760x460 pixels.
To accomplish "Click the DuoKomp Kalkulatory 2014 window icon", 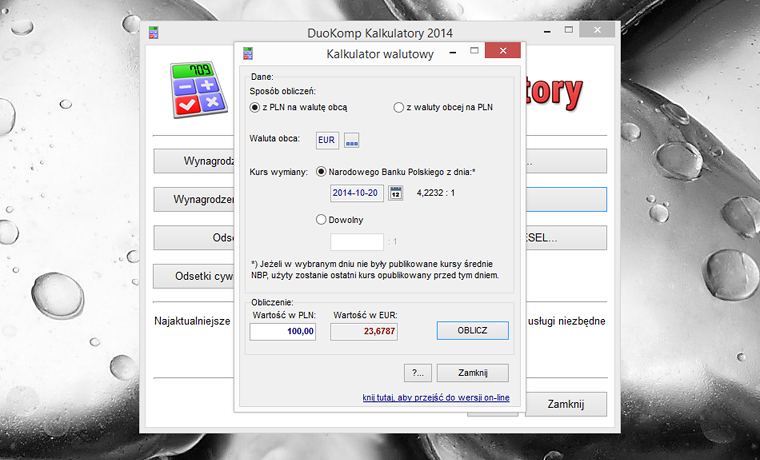I will pyautogui.click(x=154, y=33).
